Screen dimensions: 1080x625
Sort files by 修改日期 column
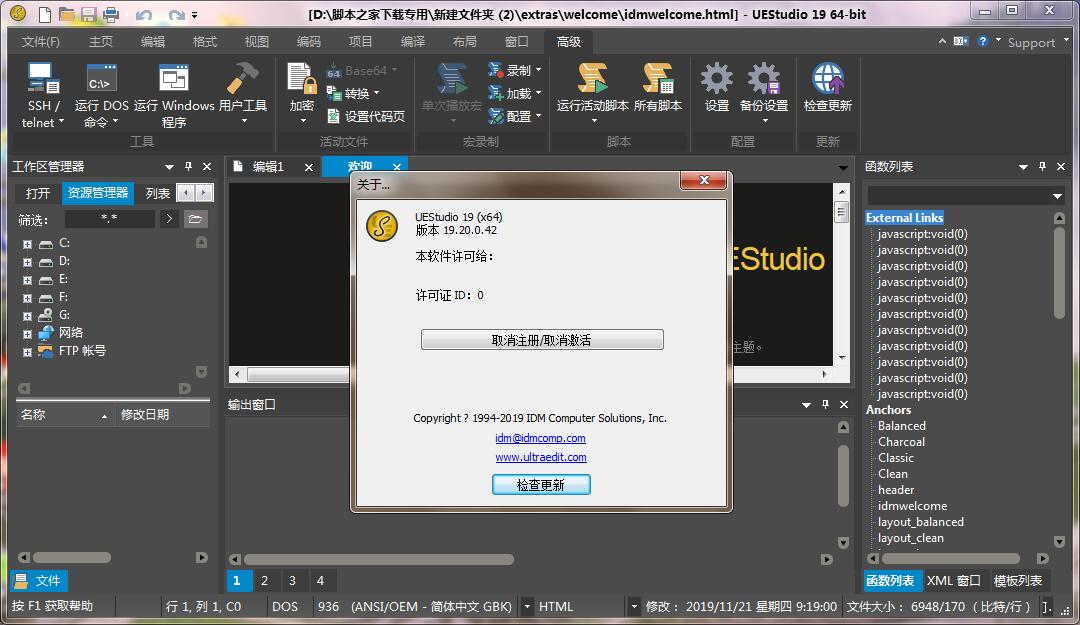(162, 415)
